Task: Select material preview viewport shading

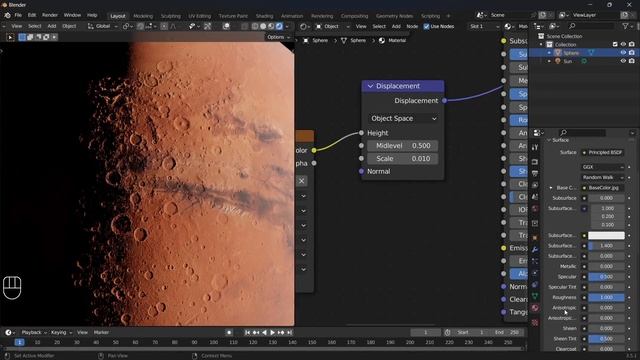Action: 271,26
